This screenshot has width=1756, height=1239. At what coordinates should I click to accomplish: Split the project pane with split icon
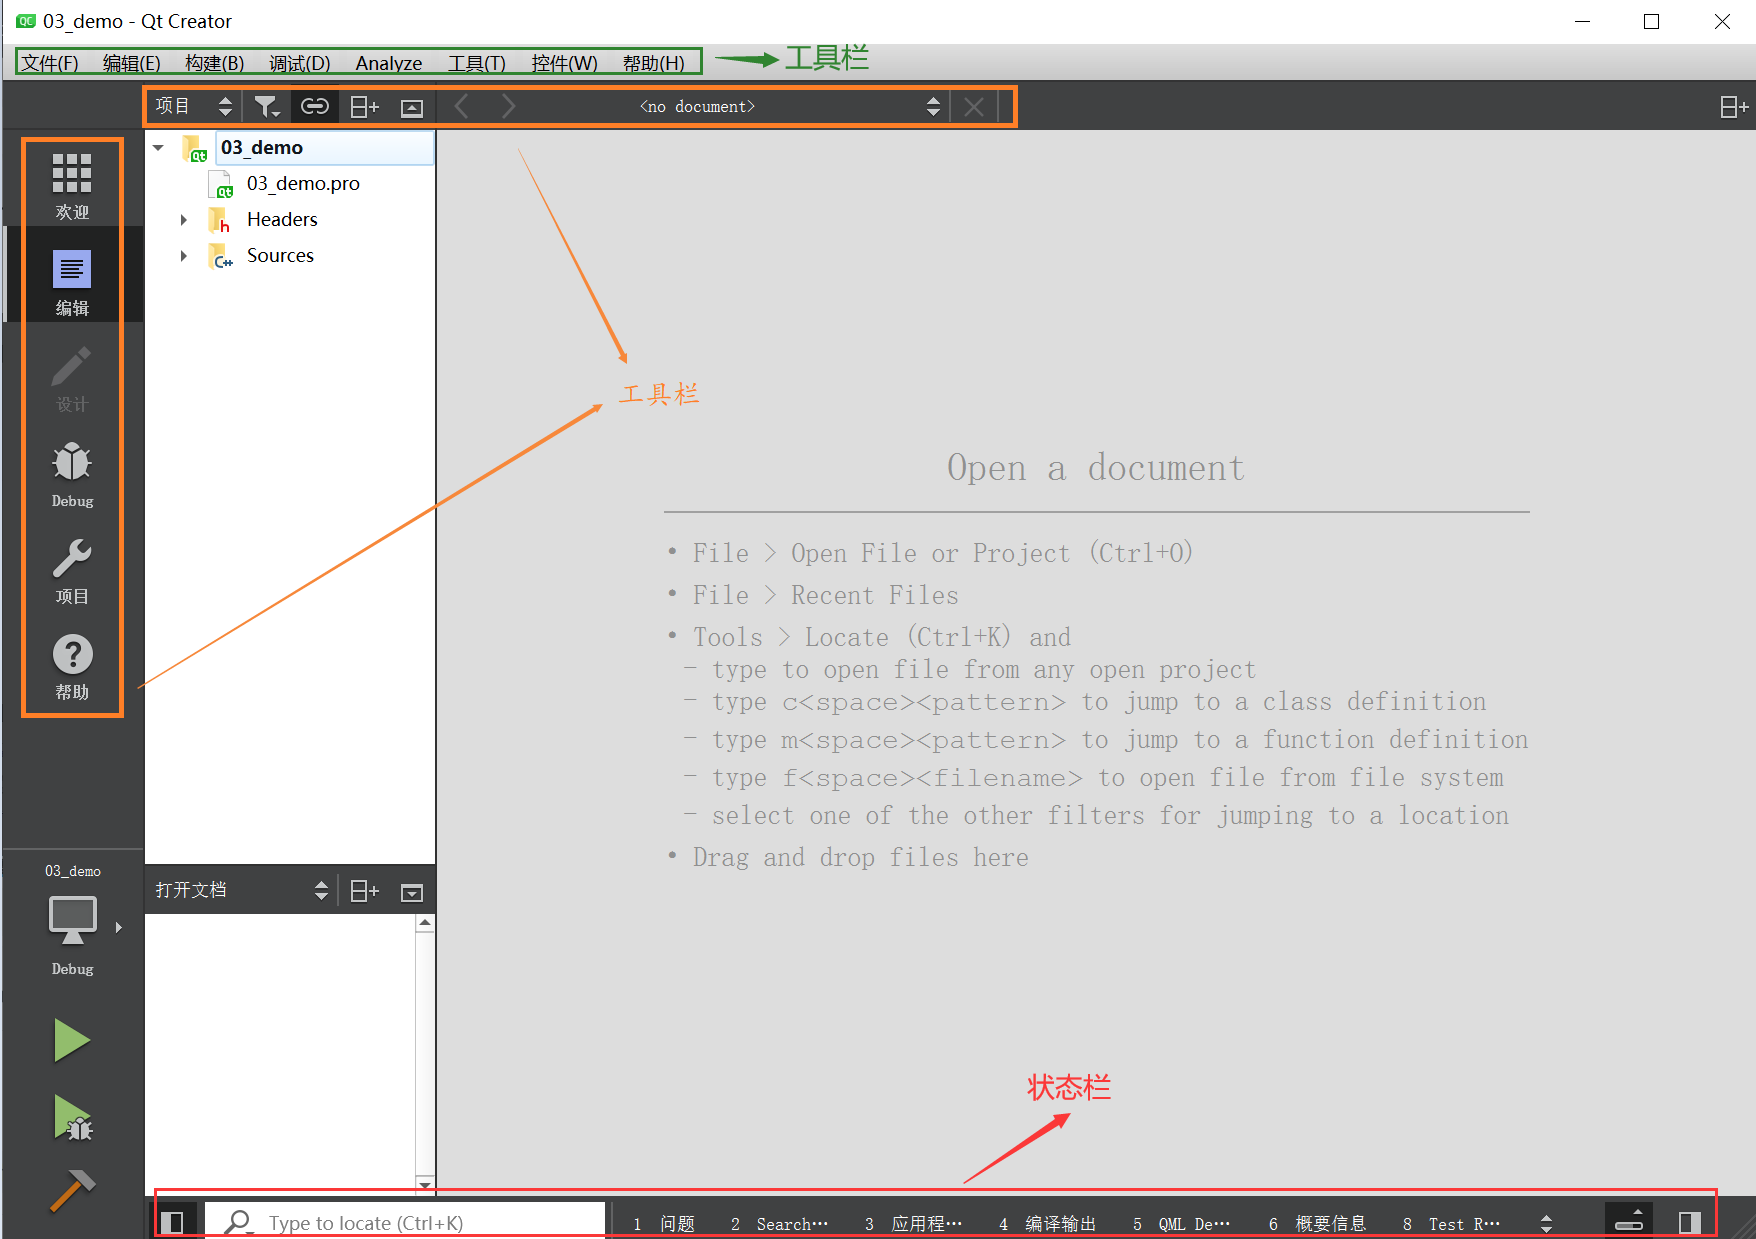pyautogui.click(x=364, y=106)
